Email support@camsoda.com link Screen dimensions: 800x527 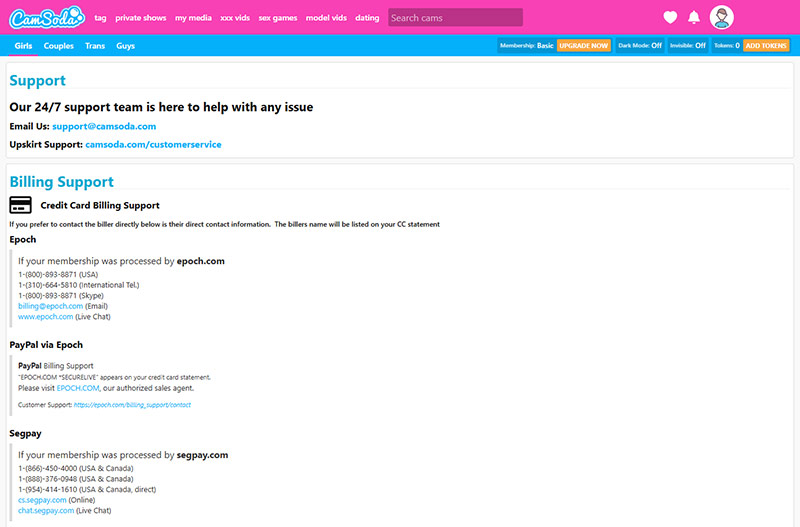tap(104, 126)
